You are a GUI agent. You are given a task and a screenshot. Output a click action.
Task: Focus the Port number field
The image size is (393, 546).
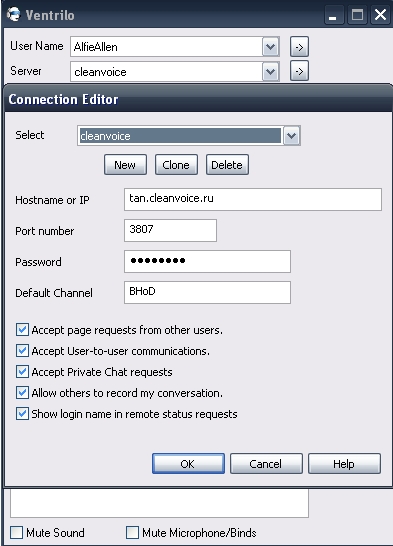coord(170,230)
